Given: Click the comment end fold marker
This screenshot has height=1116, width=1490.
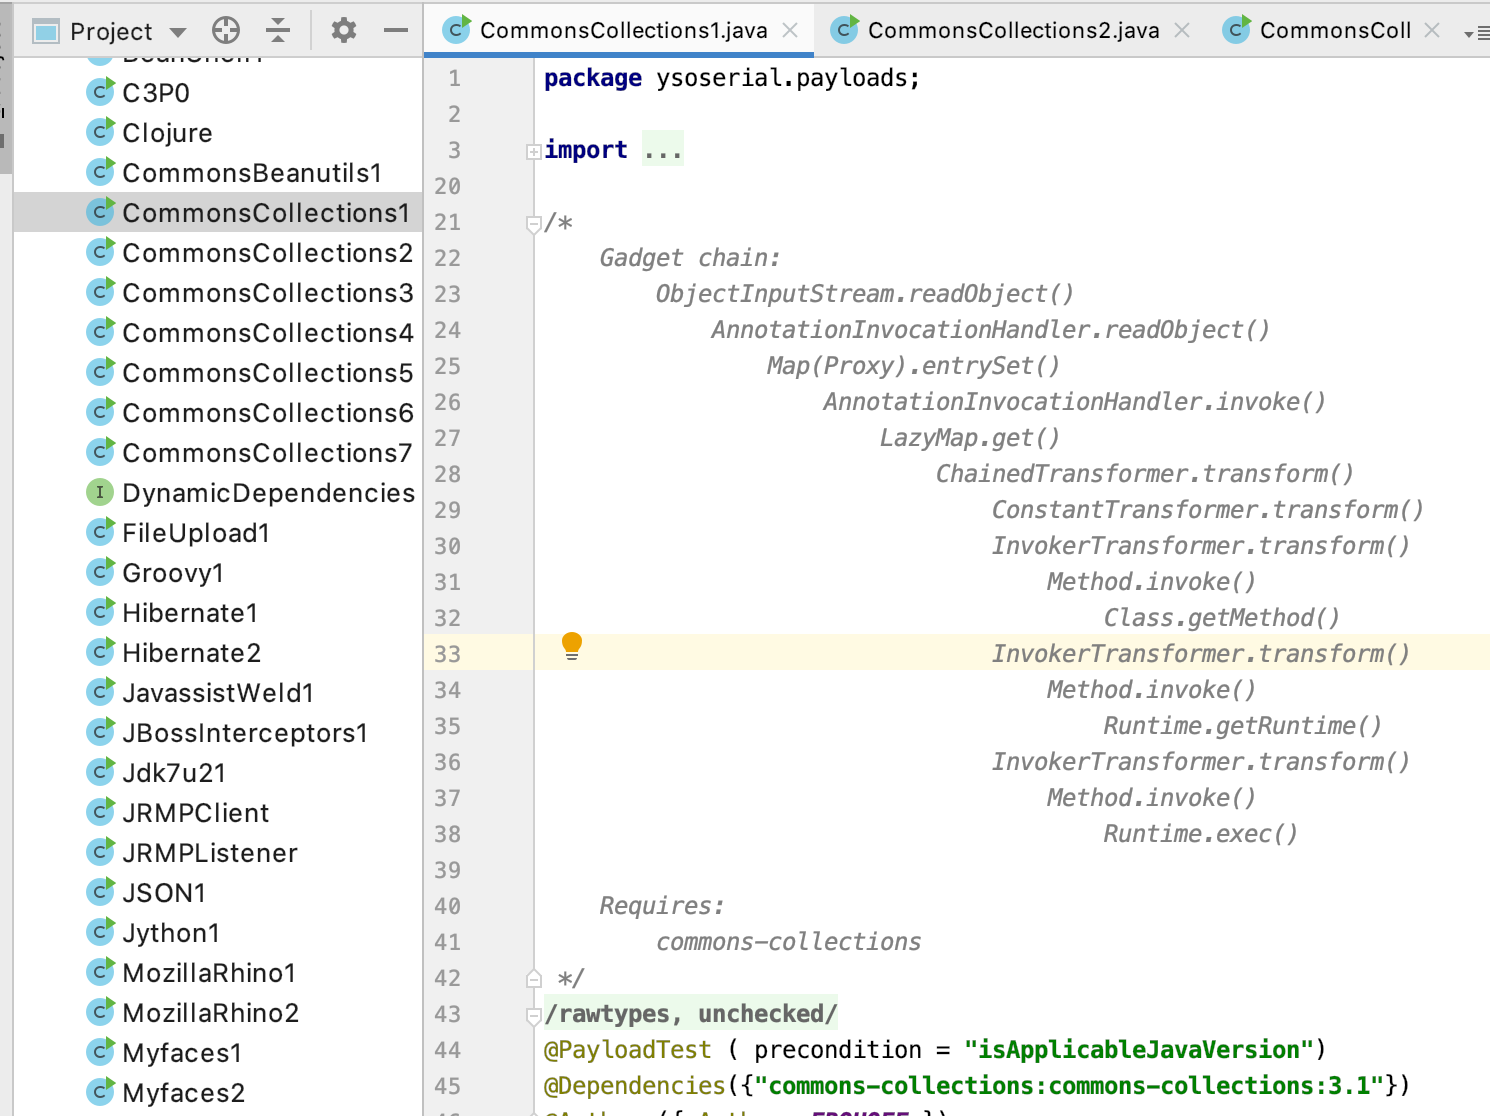Looking at the screenshot, I should pyautogui.click(x=533, y=979).
